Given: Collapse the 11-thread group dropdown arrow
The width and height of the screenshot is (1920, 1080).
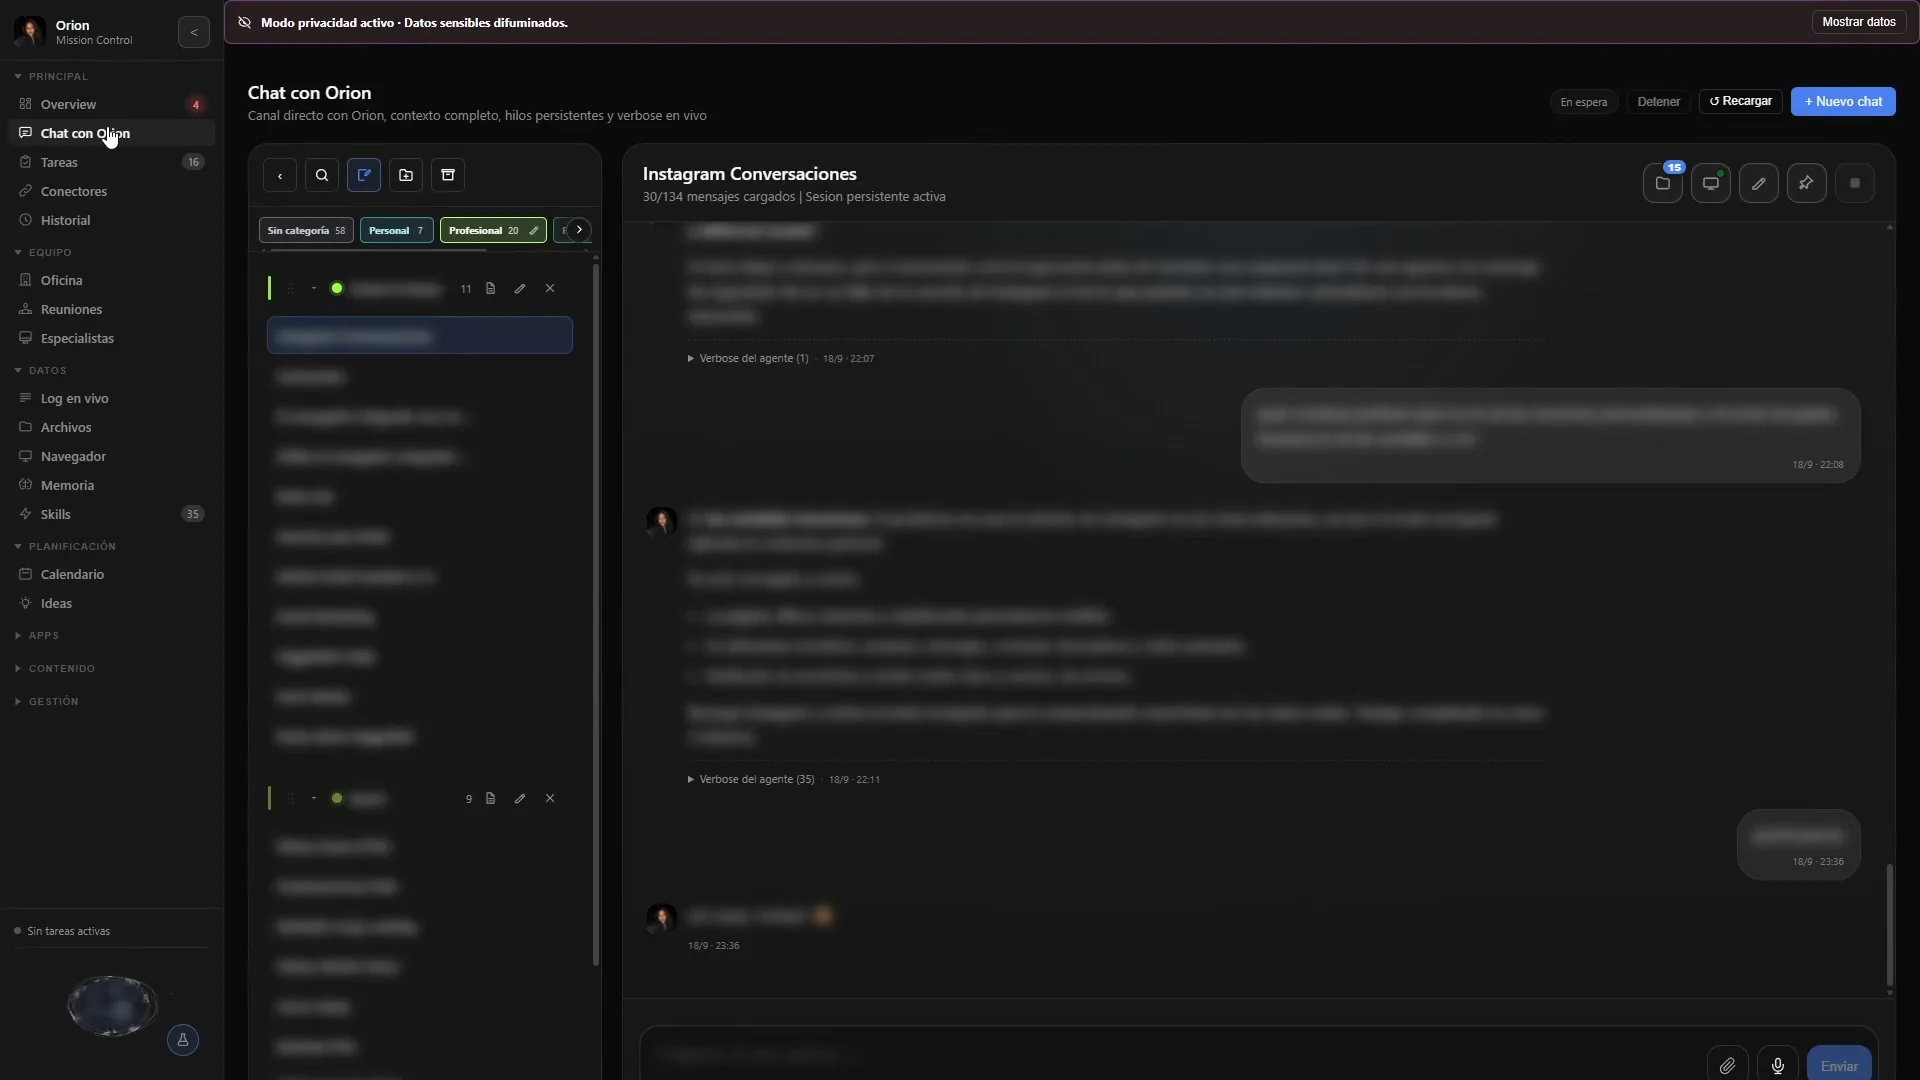Looking at the screenshot, I should point(314,288).
